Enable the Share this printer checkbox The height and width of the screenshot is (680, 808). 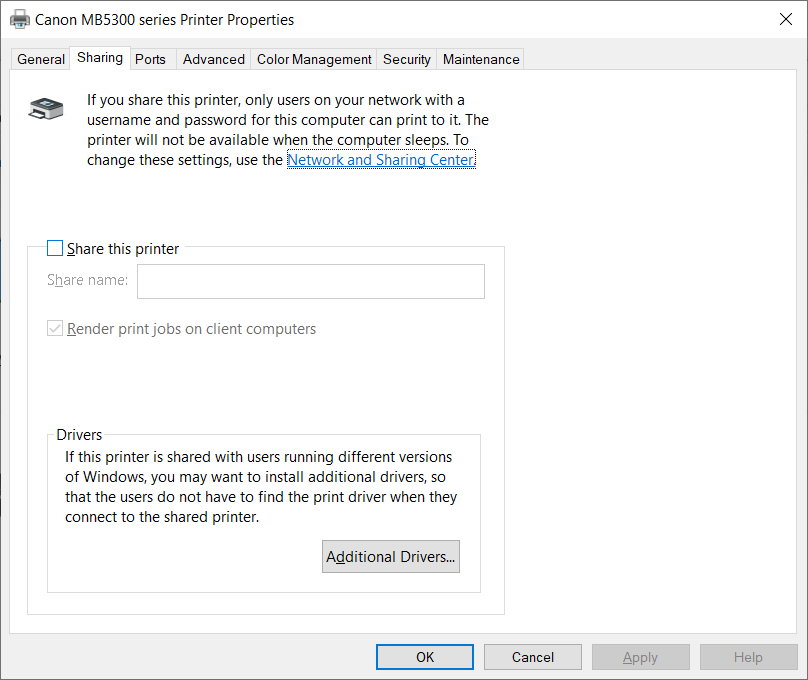(x=55, y=248)
